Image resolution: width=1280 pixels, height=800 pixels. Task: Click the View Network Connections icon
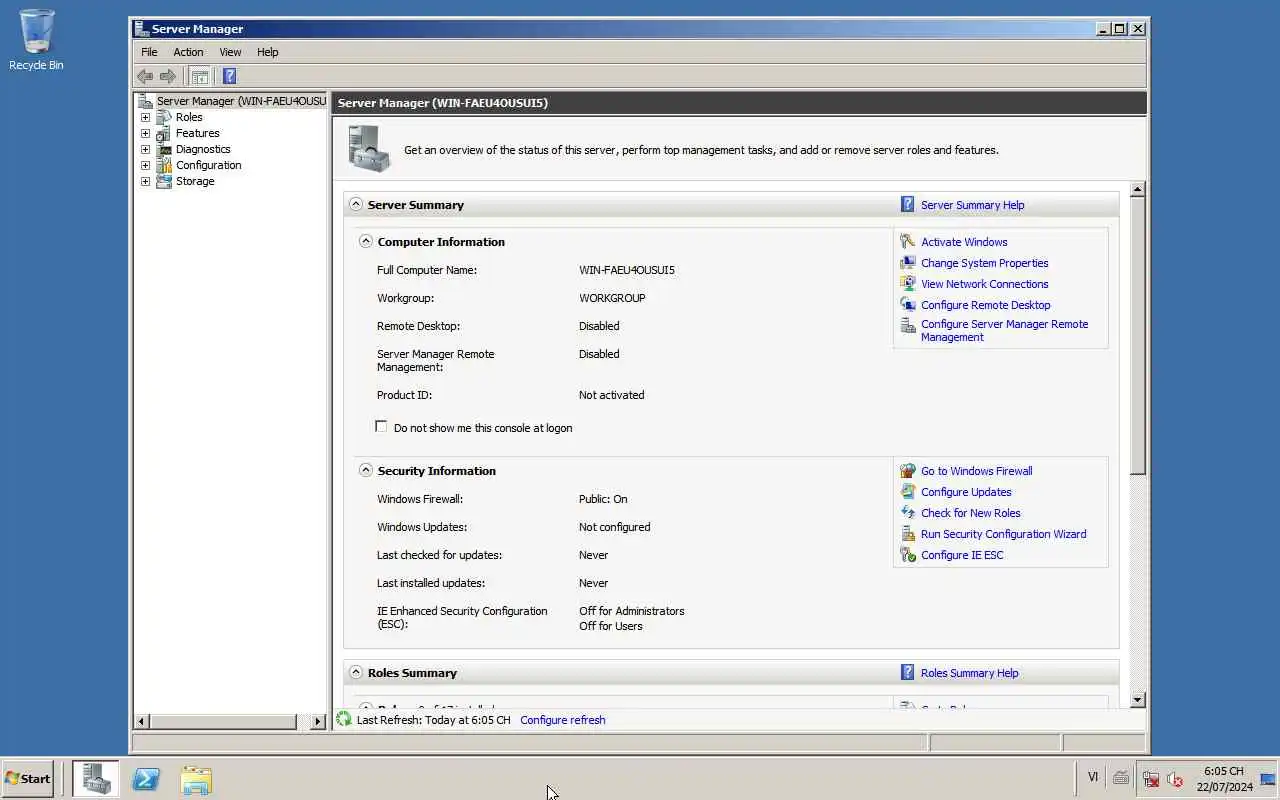point(907,283)
